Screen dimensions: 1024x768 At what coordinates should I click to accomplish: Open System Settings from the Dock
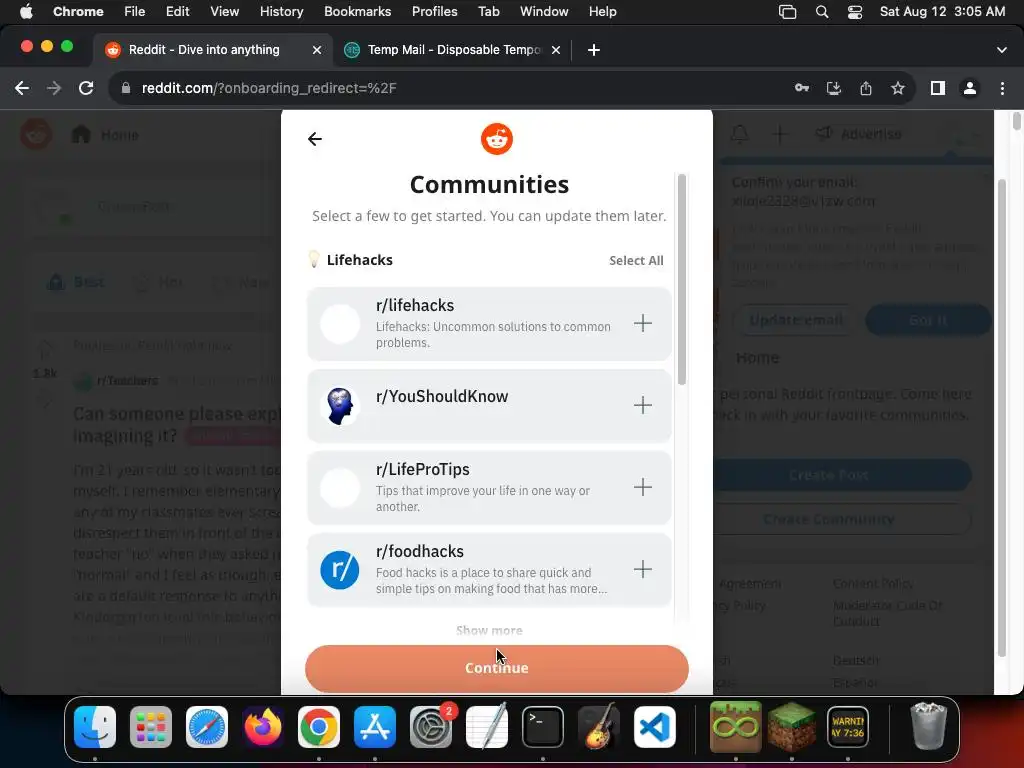point(431,727)
